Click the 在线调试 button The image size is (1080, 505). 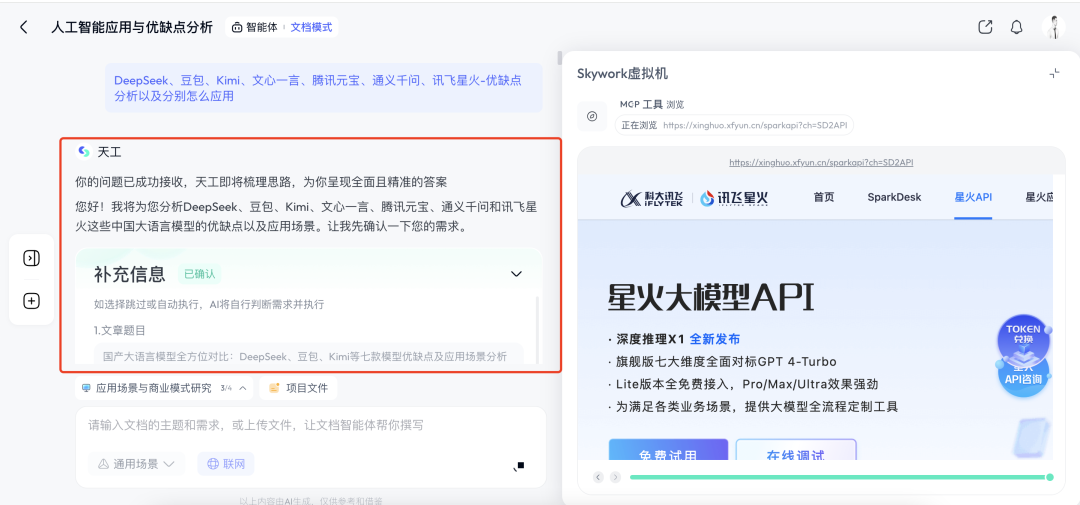796,451
